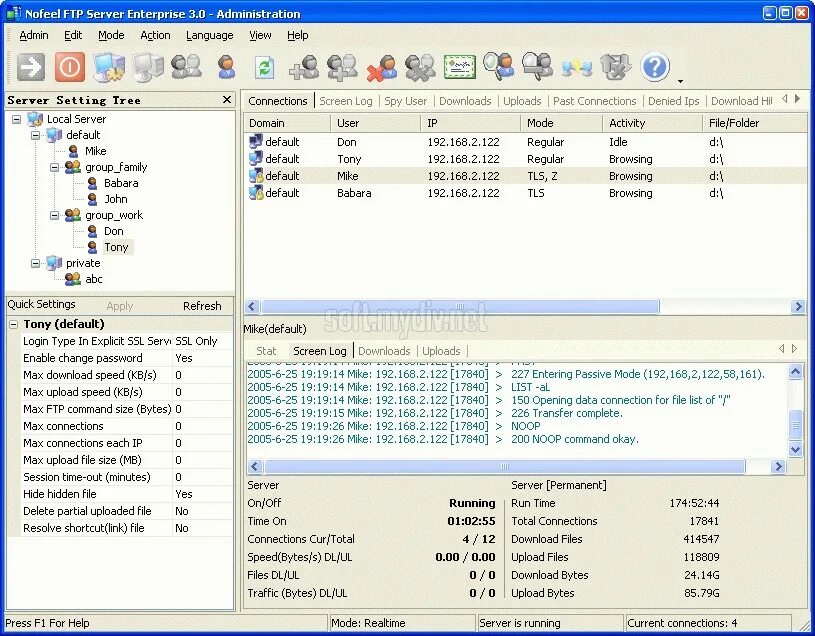Click the find user magnifier icon
Image resolution: width=815 pixels, height=636 pixels.
(x=498, y=67)
